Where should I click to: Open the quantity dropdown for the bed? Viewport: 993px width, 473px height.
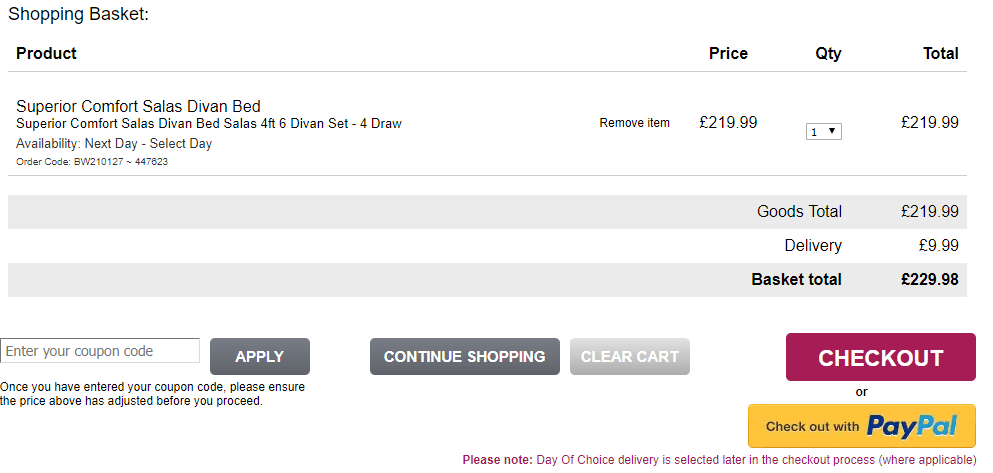(x=823, y=132)
